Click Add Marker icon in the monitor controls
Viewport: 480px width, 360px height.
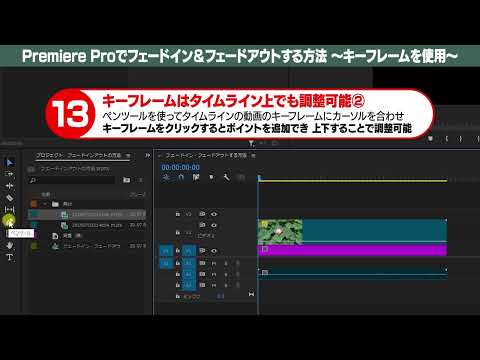point(431,139)
